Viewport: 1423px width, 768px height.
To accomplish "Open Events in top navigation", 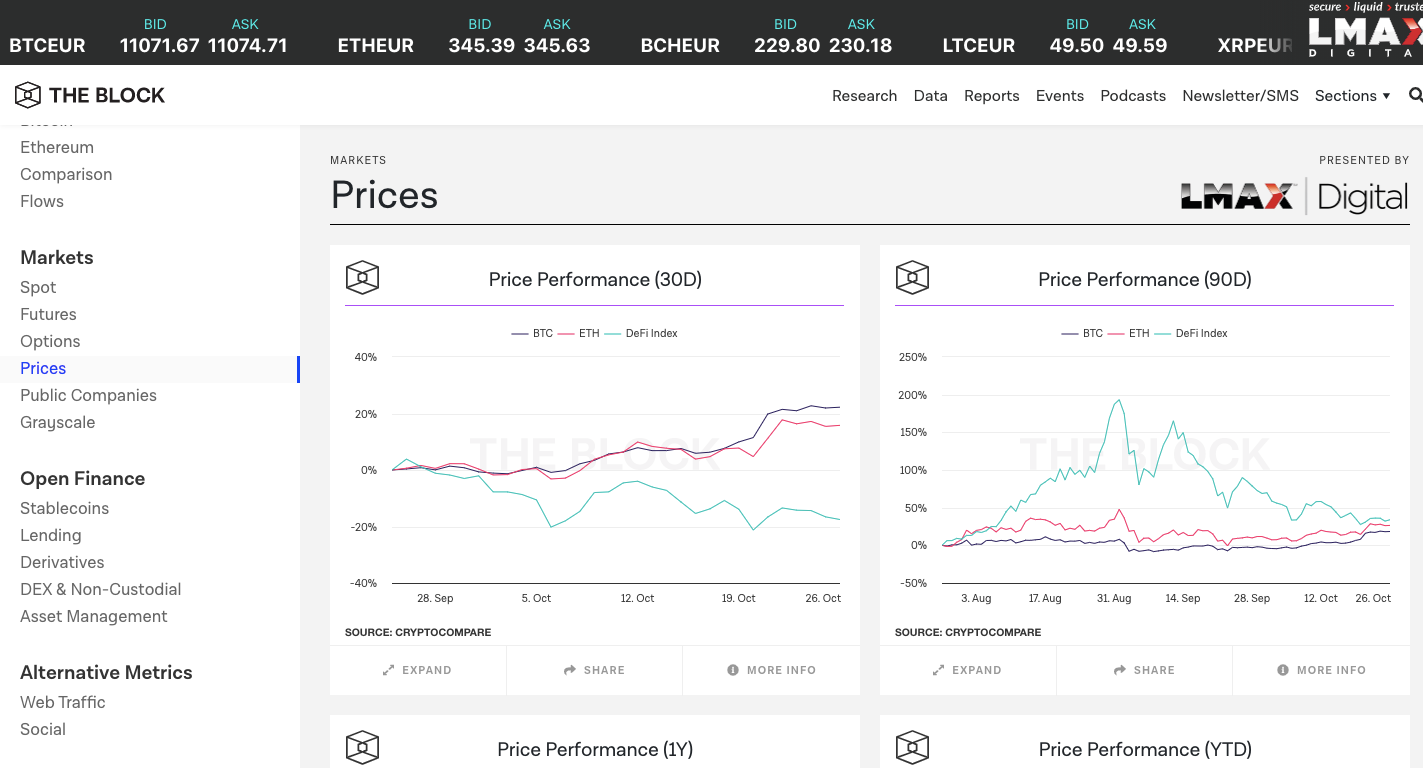I will [1059, 95].
